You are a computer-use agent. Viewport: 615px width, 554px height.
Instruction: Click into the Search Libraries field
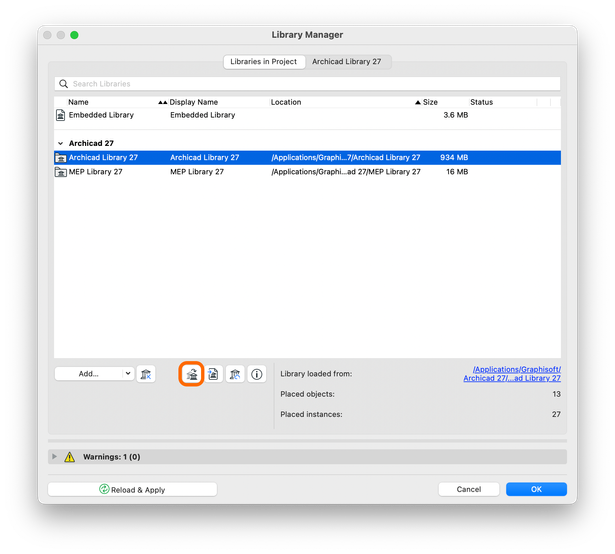click(308, 84)
